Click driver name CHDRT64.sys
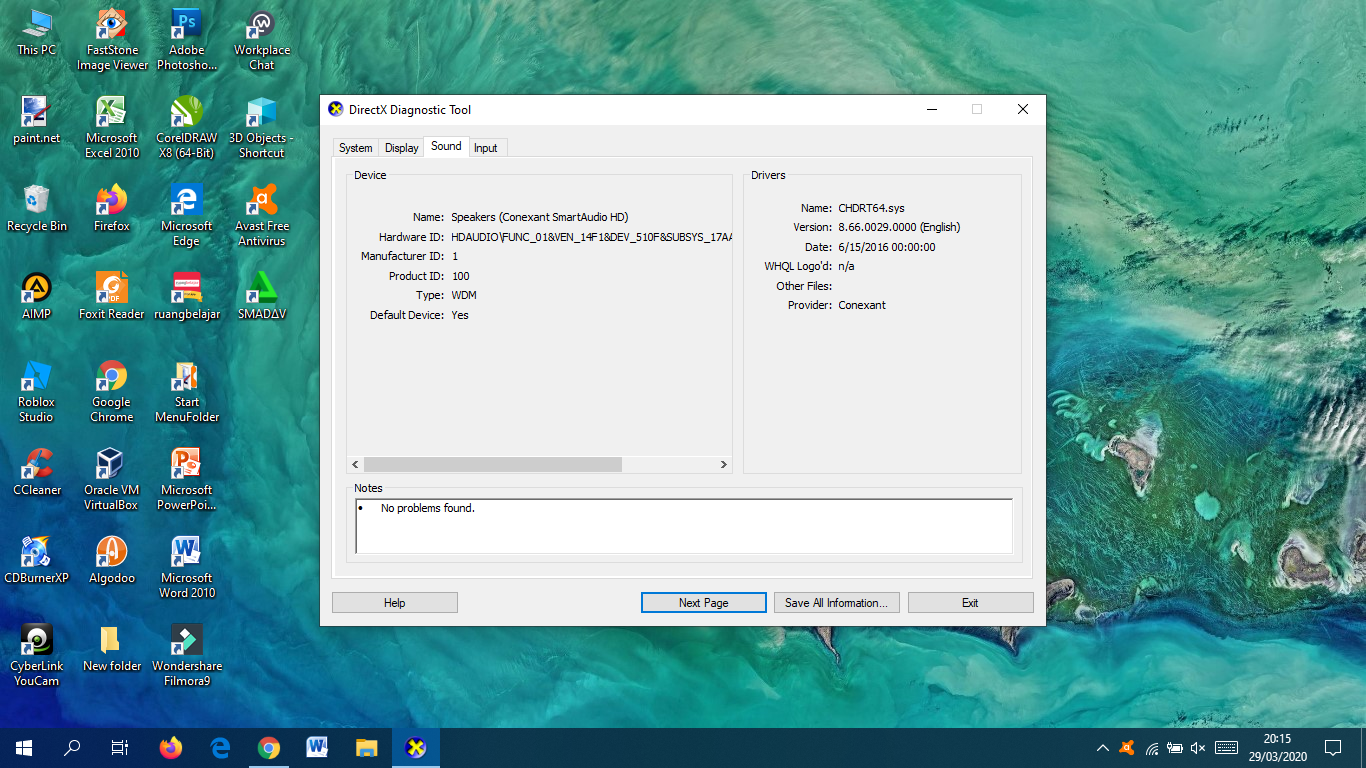This screenshot has height=768, width=1366. [x=871, y=208]
